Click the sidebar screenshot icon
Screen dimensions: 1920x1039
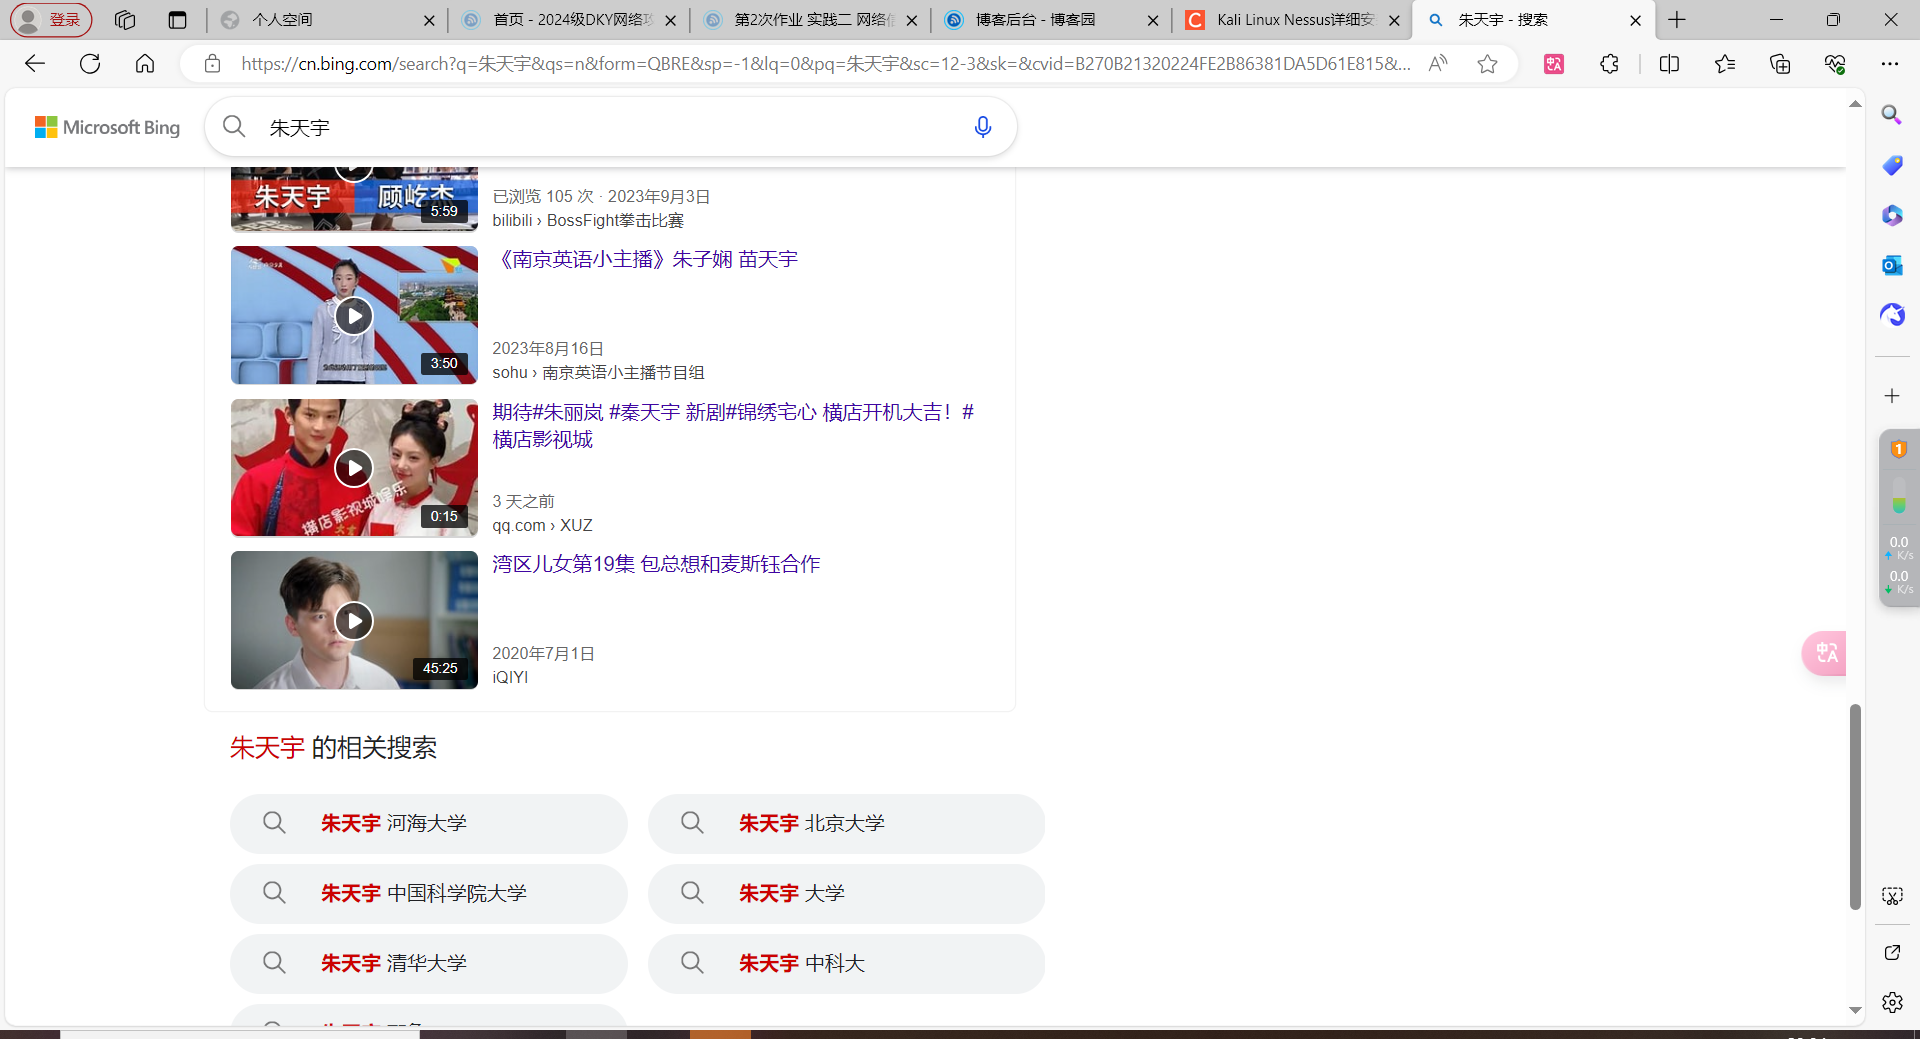coord(1892,896)
